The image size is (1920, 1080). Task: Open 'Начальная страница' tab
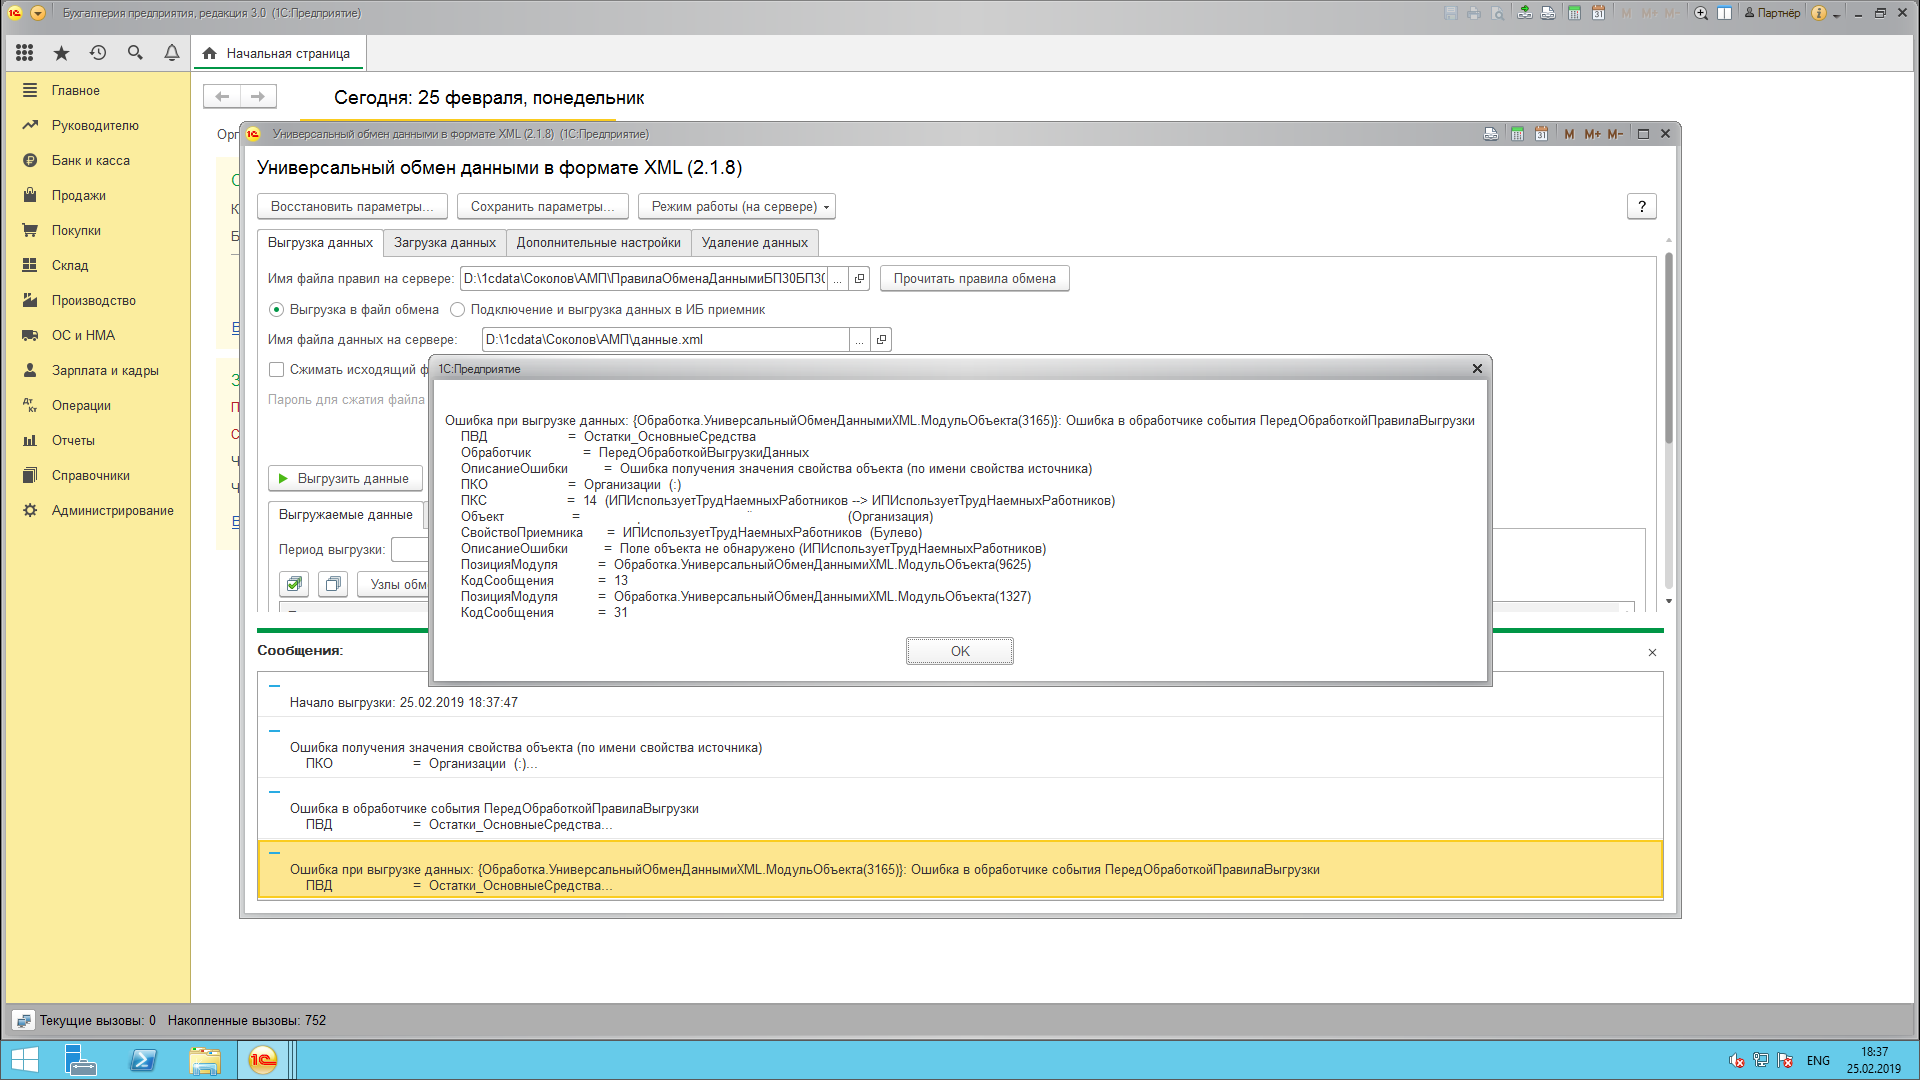(278, 54)
